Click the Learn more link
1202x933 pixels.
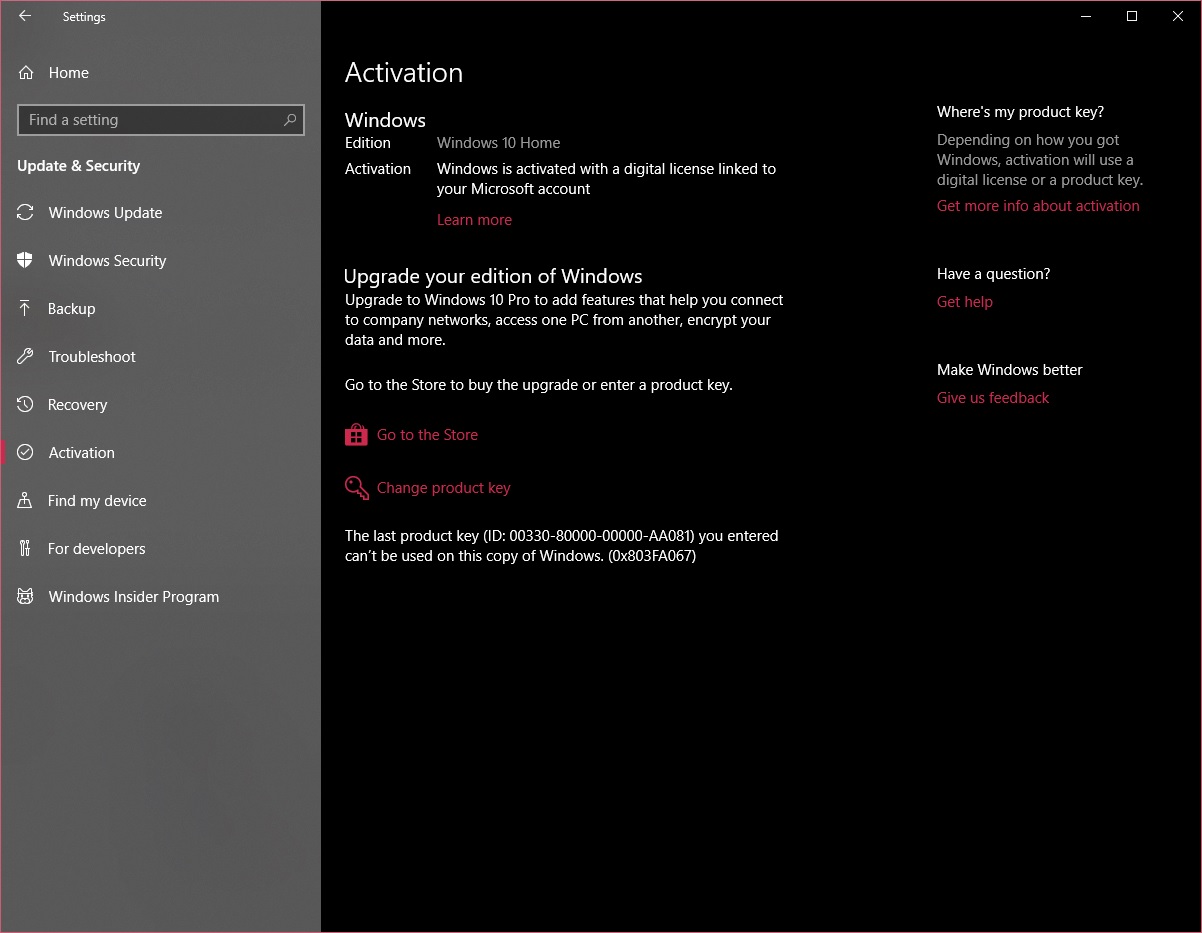[474, 220]
